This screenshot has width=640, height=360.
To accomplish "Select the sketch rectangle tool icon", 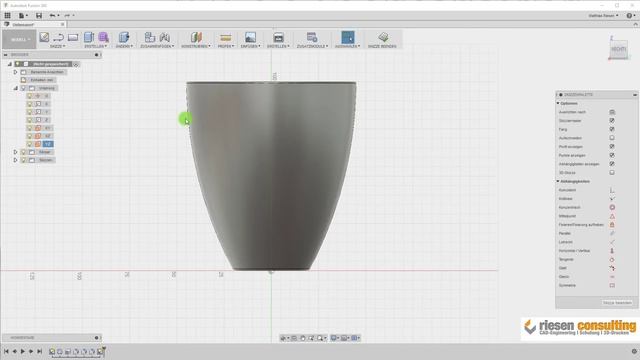I will point(73,38).
